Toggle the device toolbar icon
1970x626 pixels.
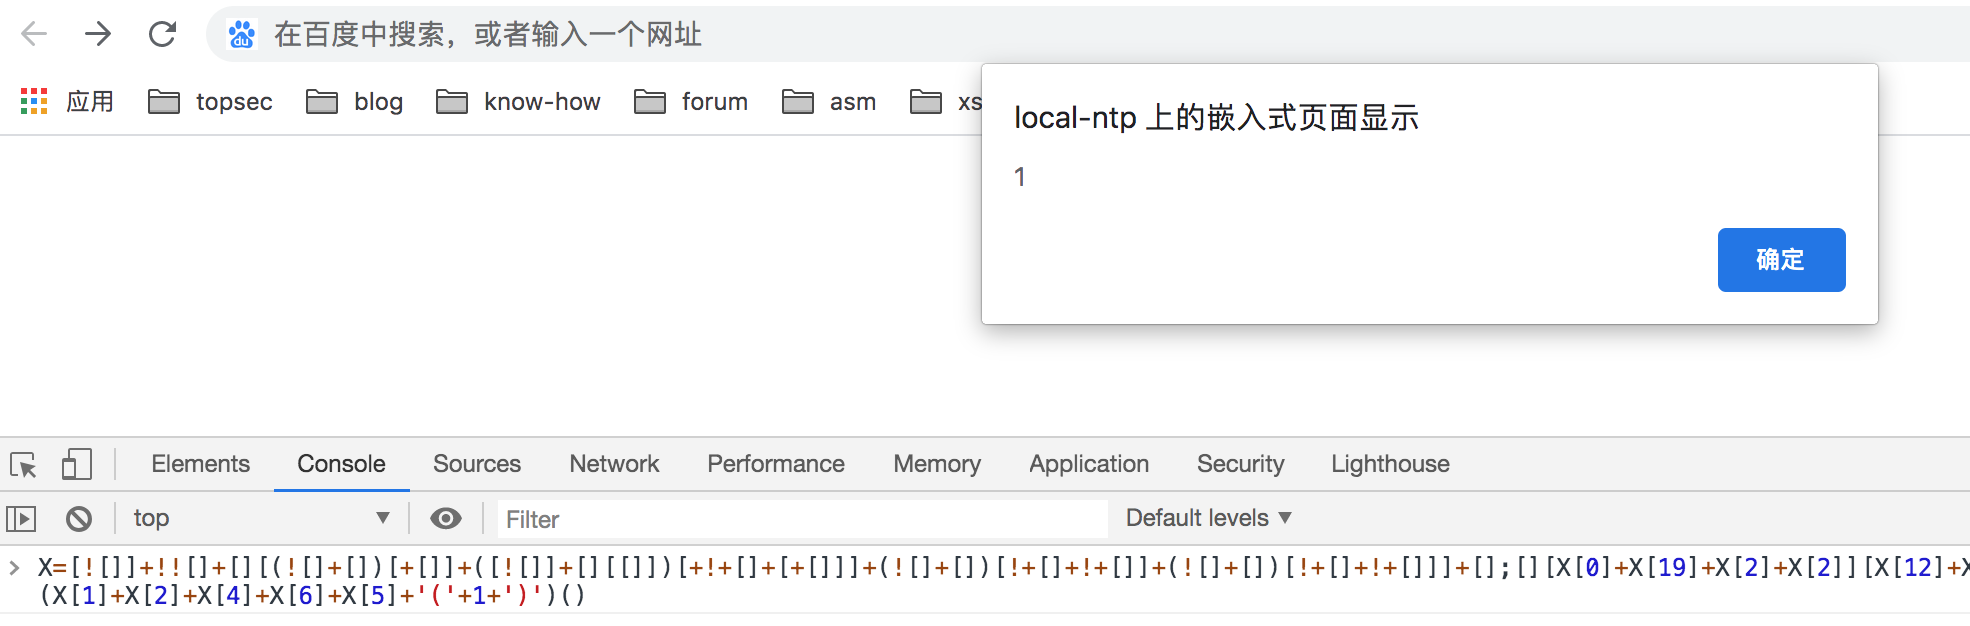pyautogui.click(x=77, y=464)
